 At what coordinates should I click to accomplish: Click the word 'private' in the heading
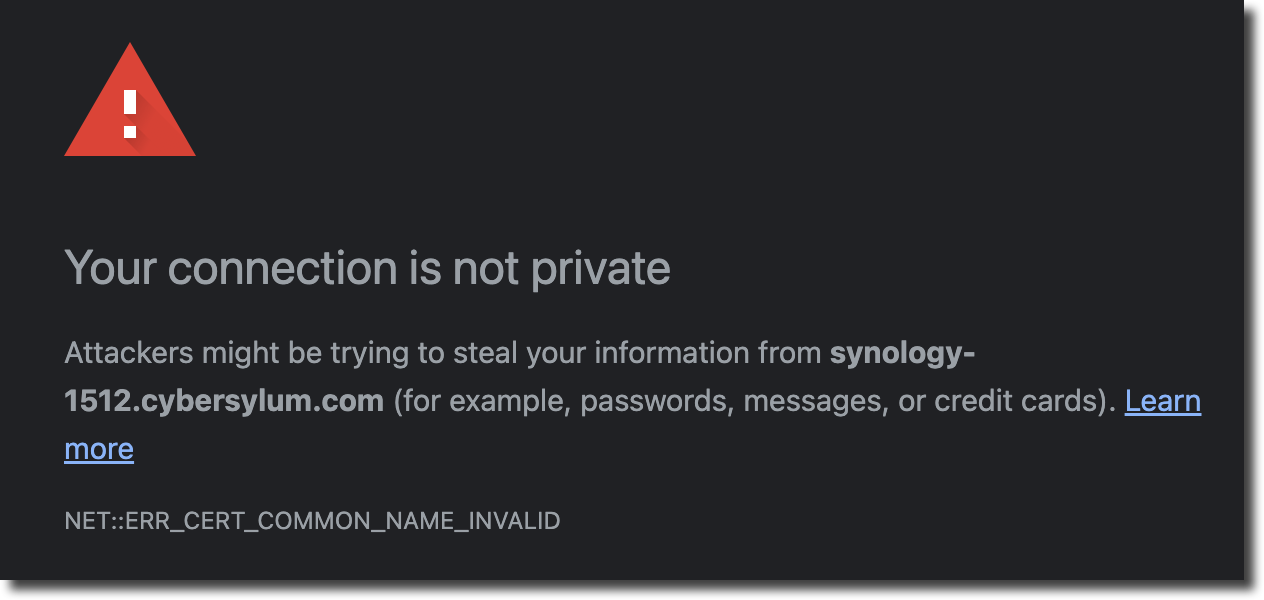pos(600,269)
